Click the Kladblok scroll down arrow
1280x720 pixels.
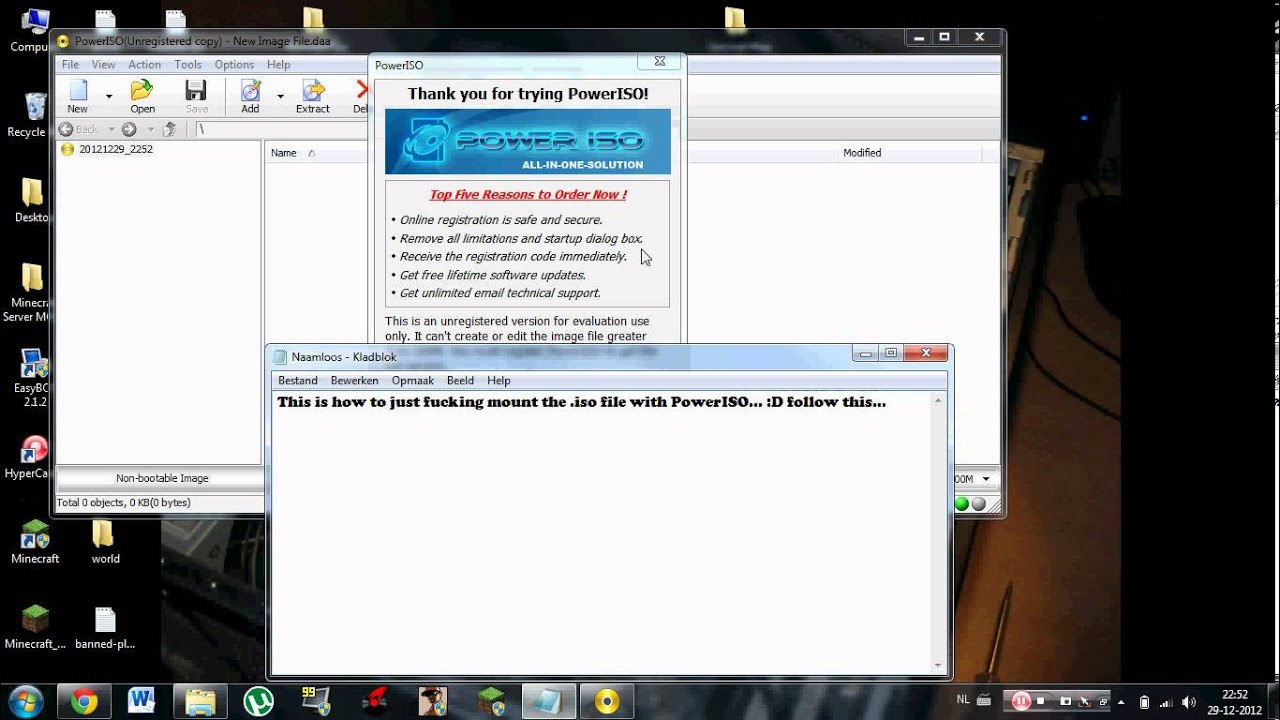point(938,666)
